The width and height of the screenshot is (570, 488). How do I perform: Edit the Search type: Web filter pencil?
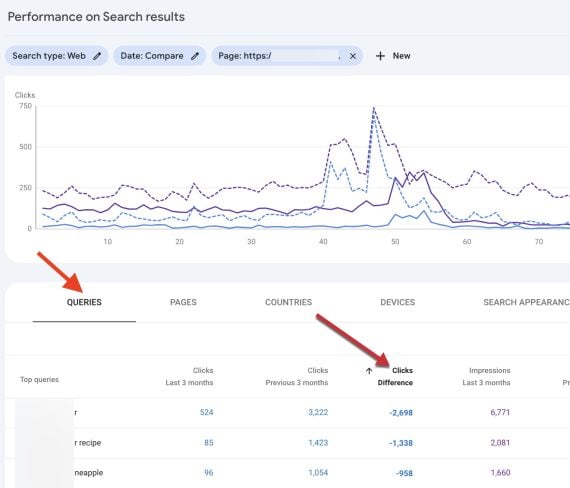click(97, 56)
